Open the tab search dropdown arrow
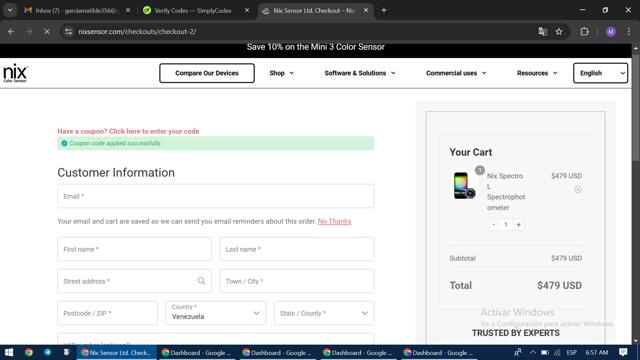Viewport: 640px width, 360px height. click(10, 10)
